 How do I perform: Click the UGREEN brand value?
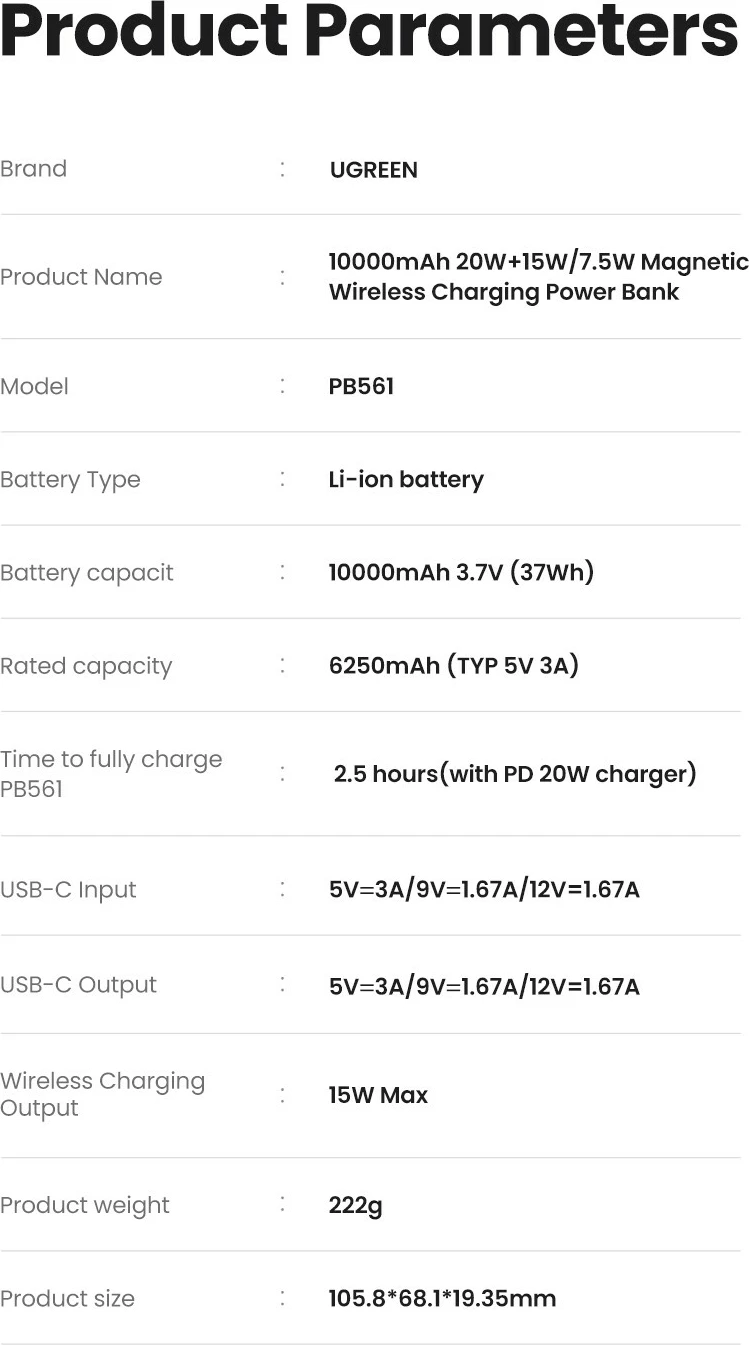(373, 170)
